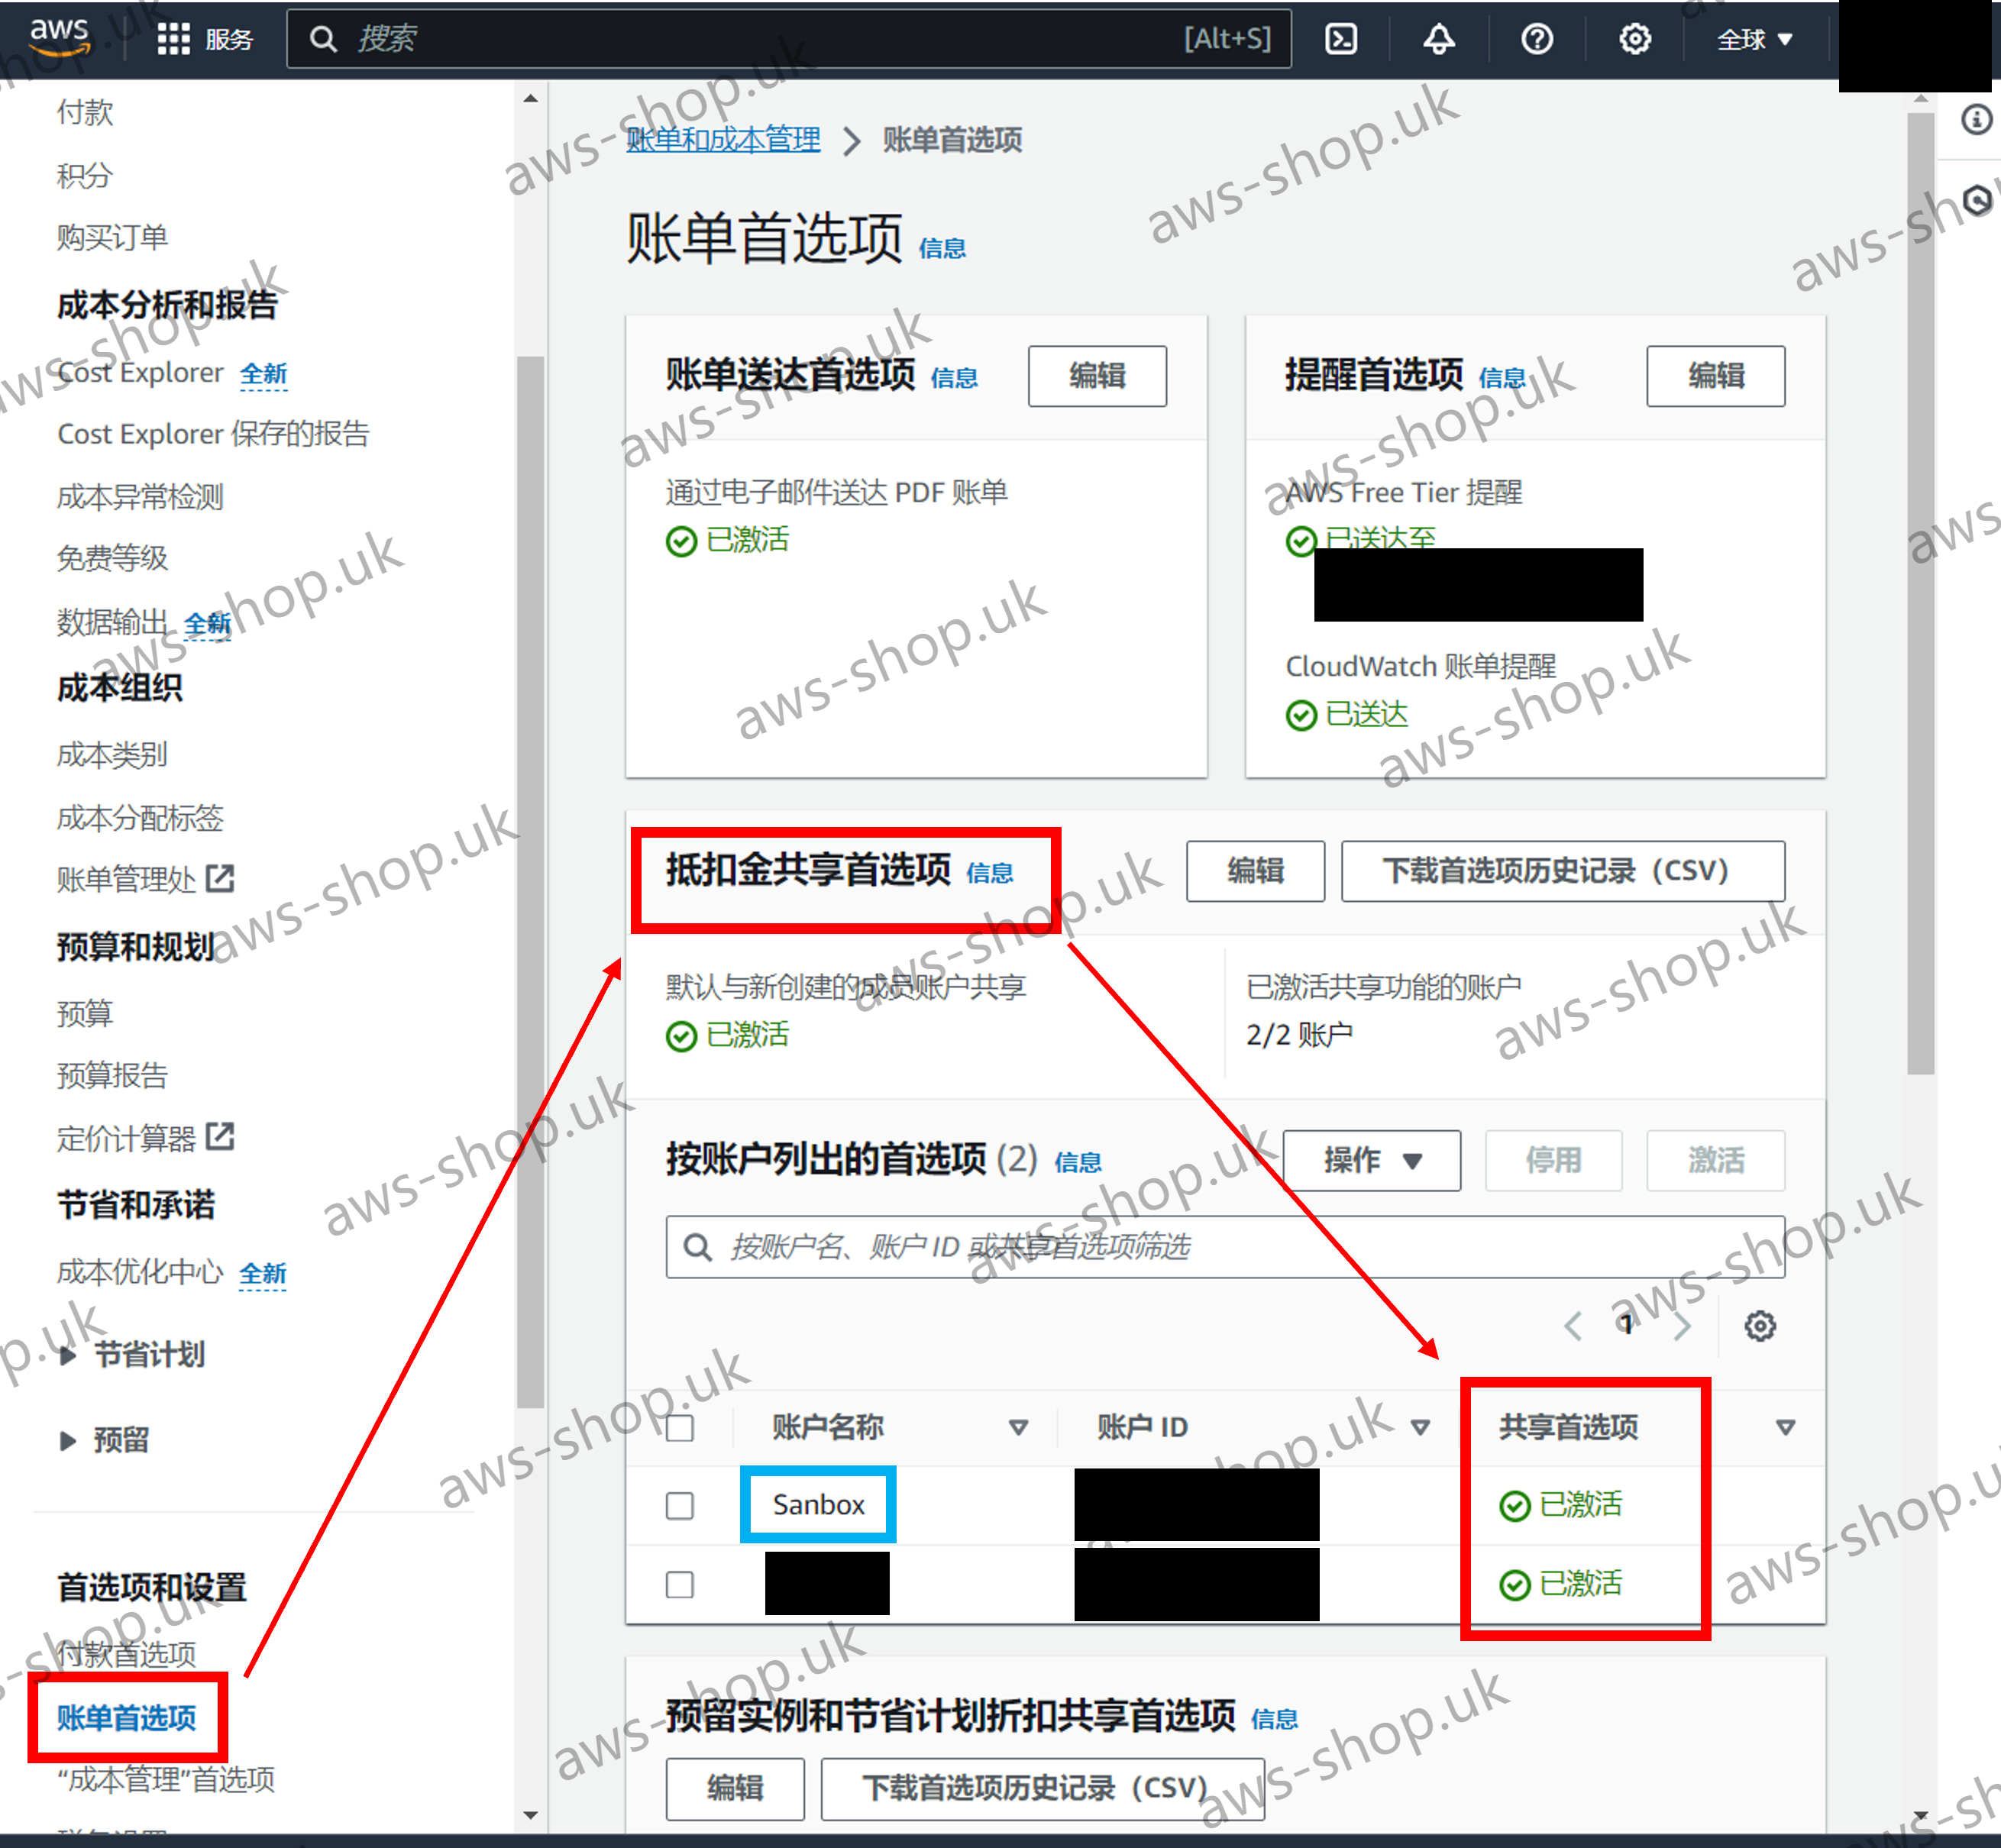Check the Sanbox account row checkbox
This screenshot has height=1848, width=2001.
point(680,1505)
